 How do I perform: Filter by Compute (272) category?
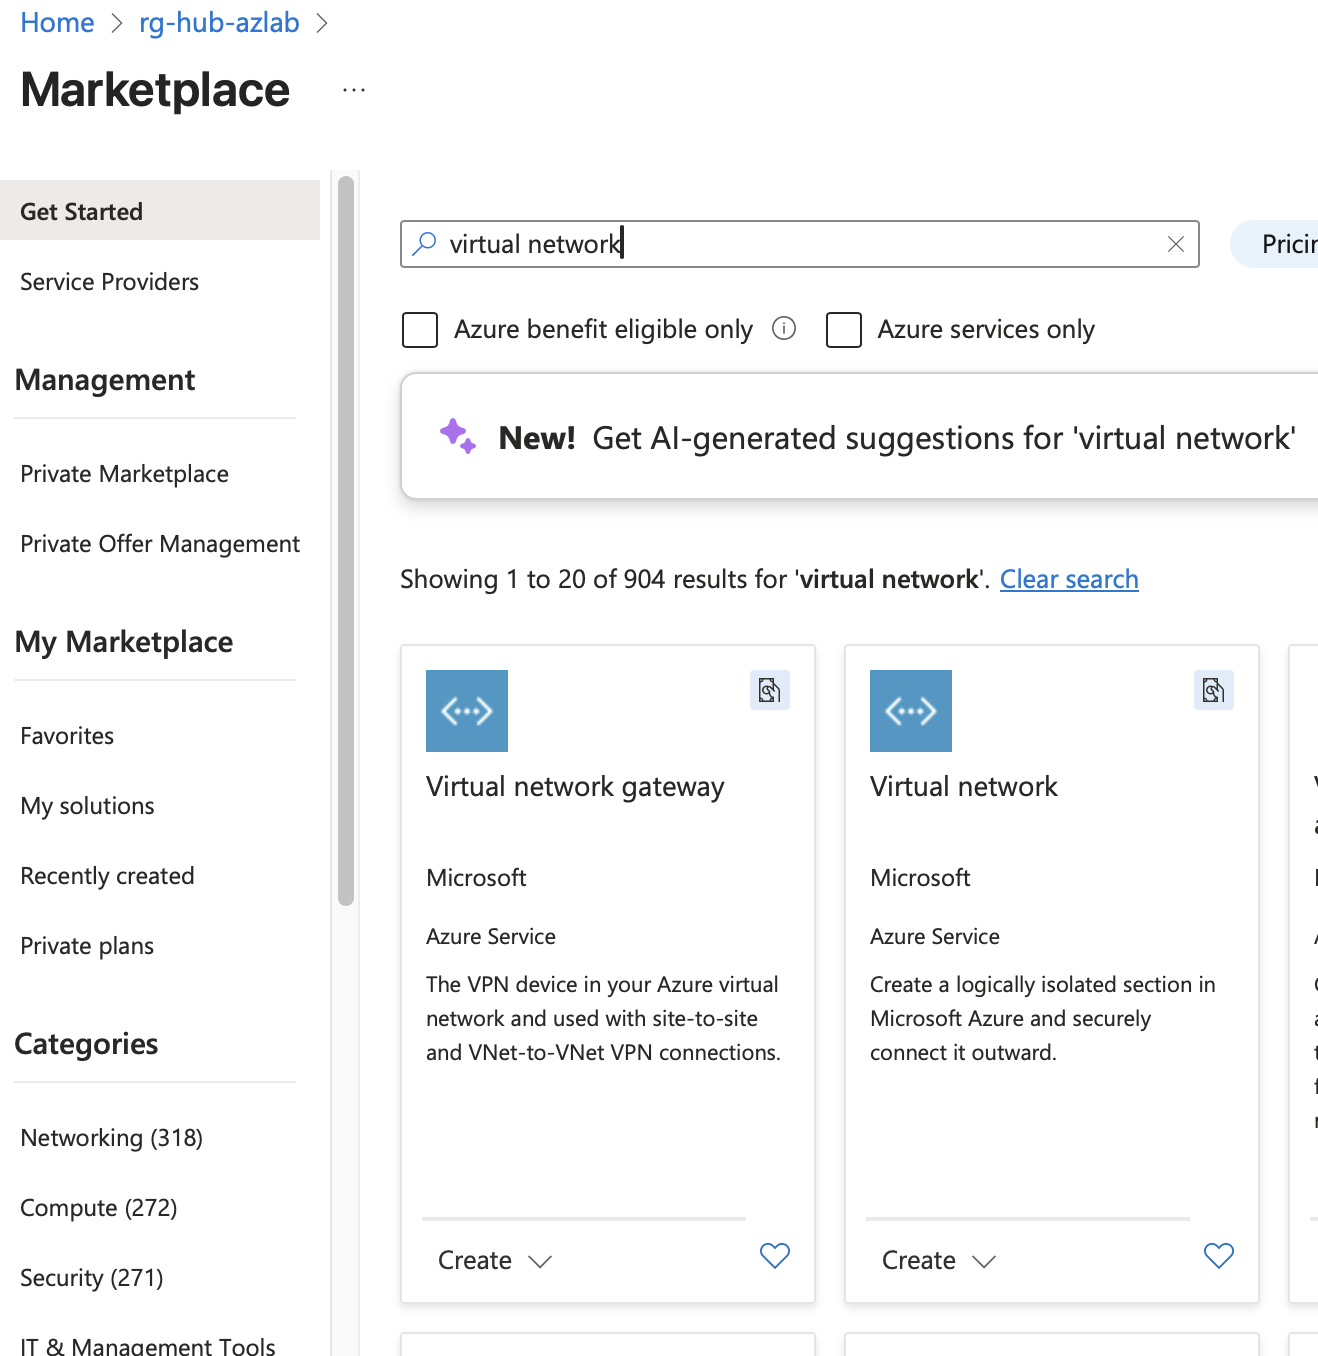pos(98,1208)
